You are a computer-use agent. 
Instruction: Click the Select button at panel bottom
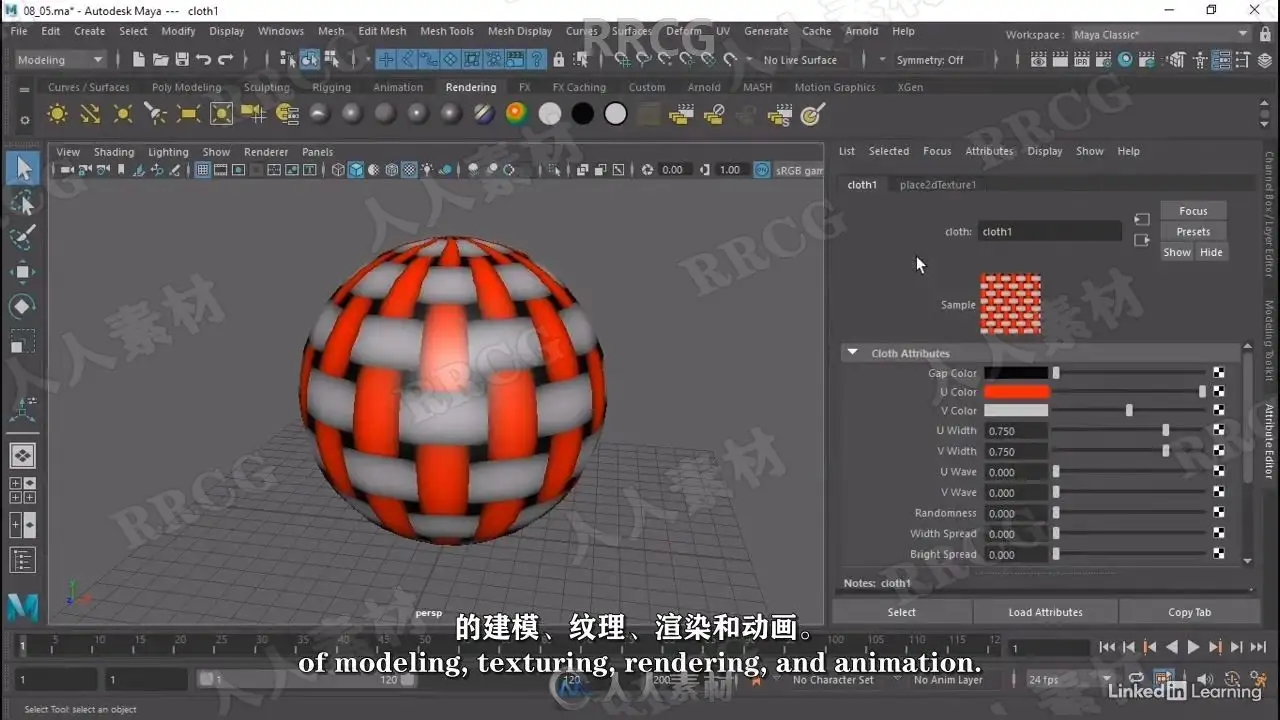tap(901, 612)
